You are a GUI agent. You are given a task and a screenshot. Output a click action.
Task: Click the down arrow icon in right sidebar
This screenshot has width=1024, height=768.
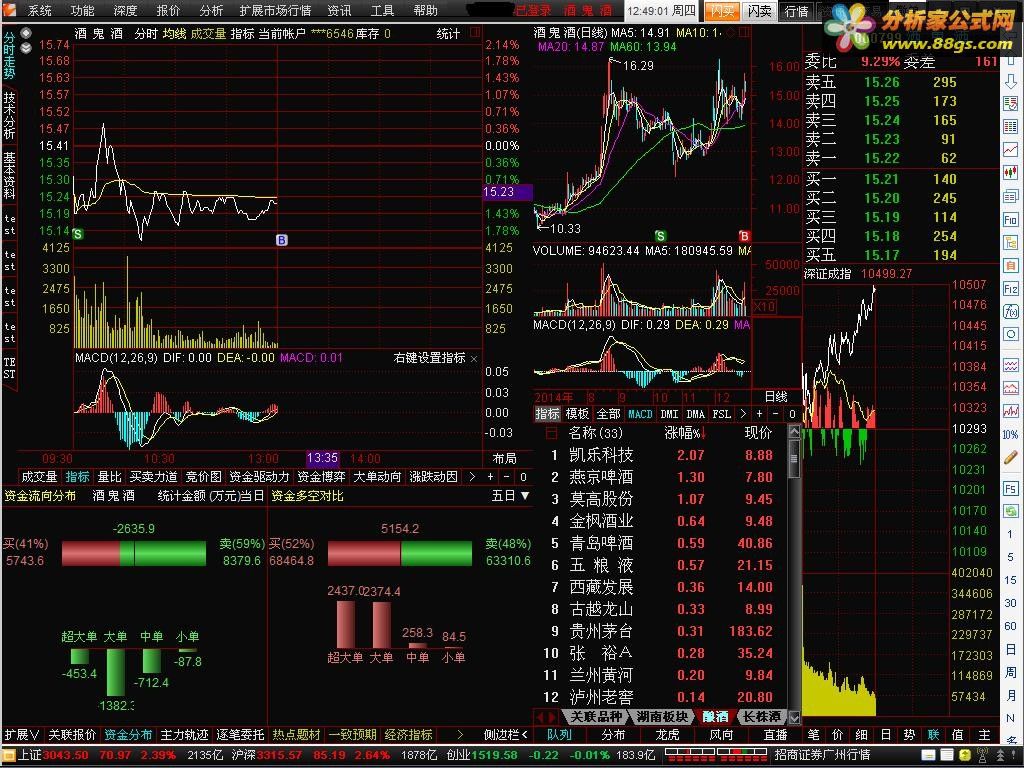[x=1010, y=81]
